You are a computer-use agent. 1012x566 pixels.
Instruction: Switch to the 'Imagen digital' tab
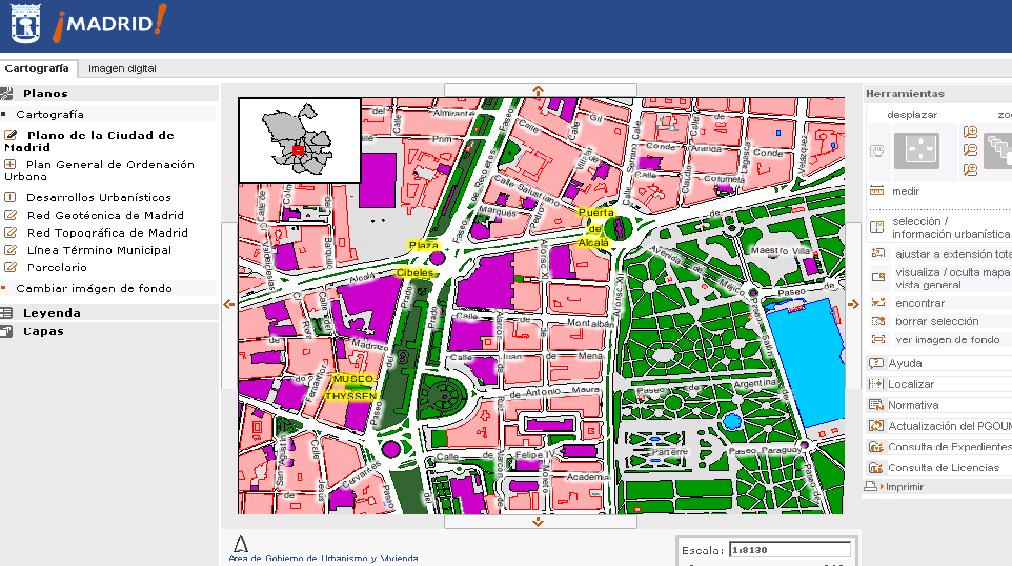(122, 69)
